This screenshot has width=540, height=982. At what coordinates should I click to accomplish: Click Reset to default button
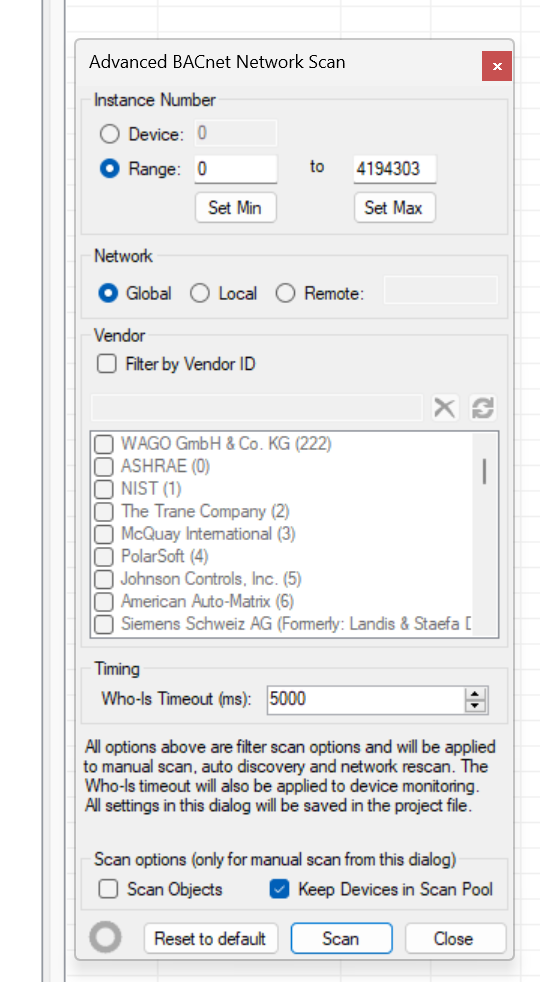210,939
